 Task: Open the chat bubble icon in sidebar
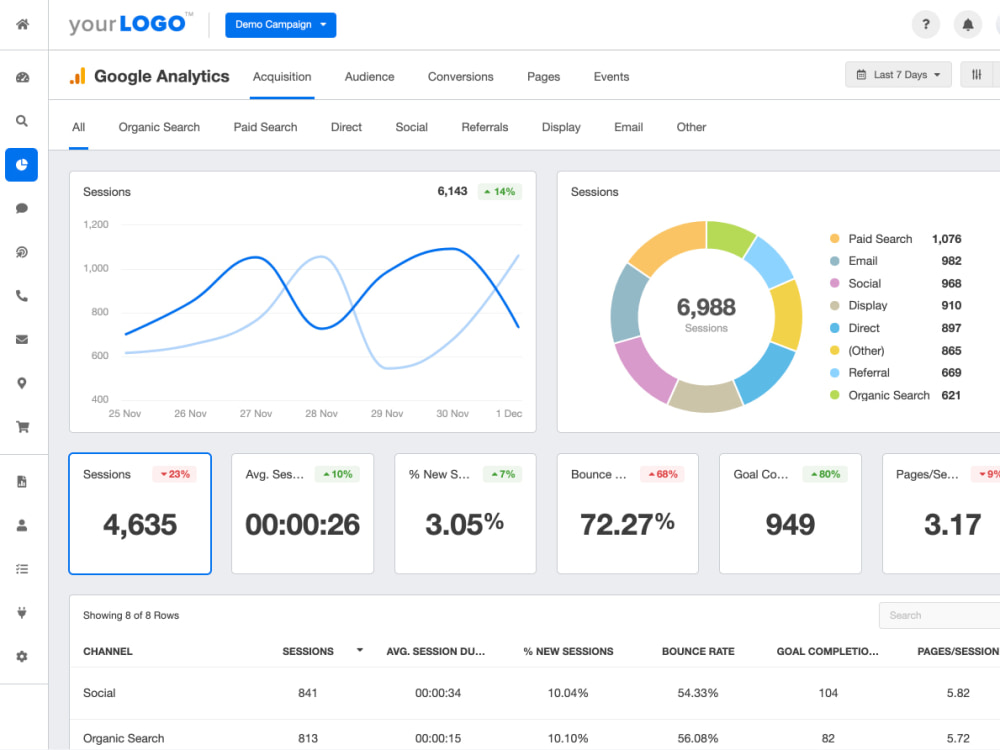pos(22,208)
